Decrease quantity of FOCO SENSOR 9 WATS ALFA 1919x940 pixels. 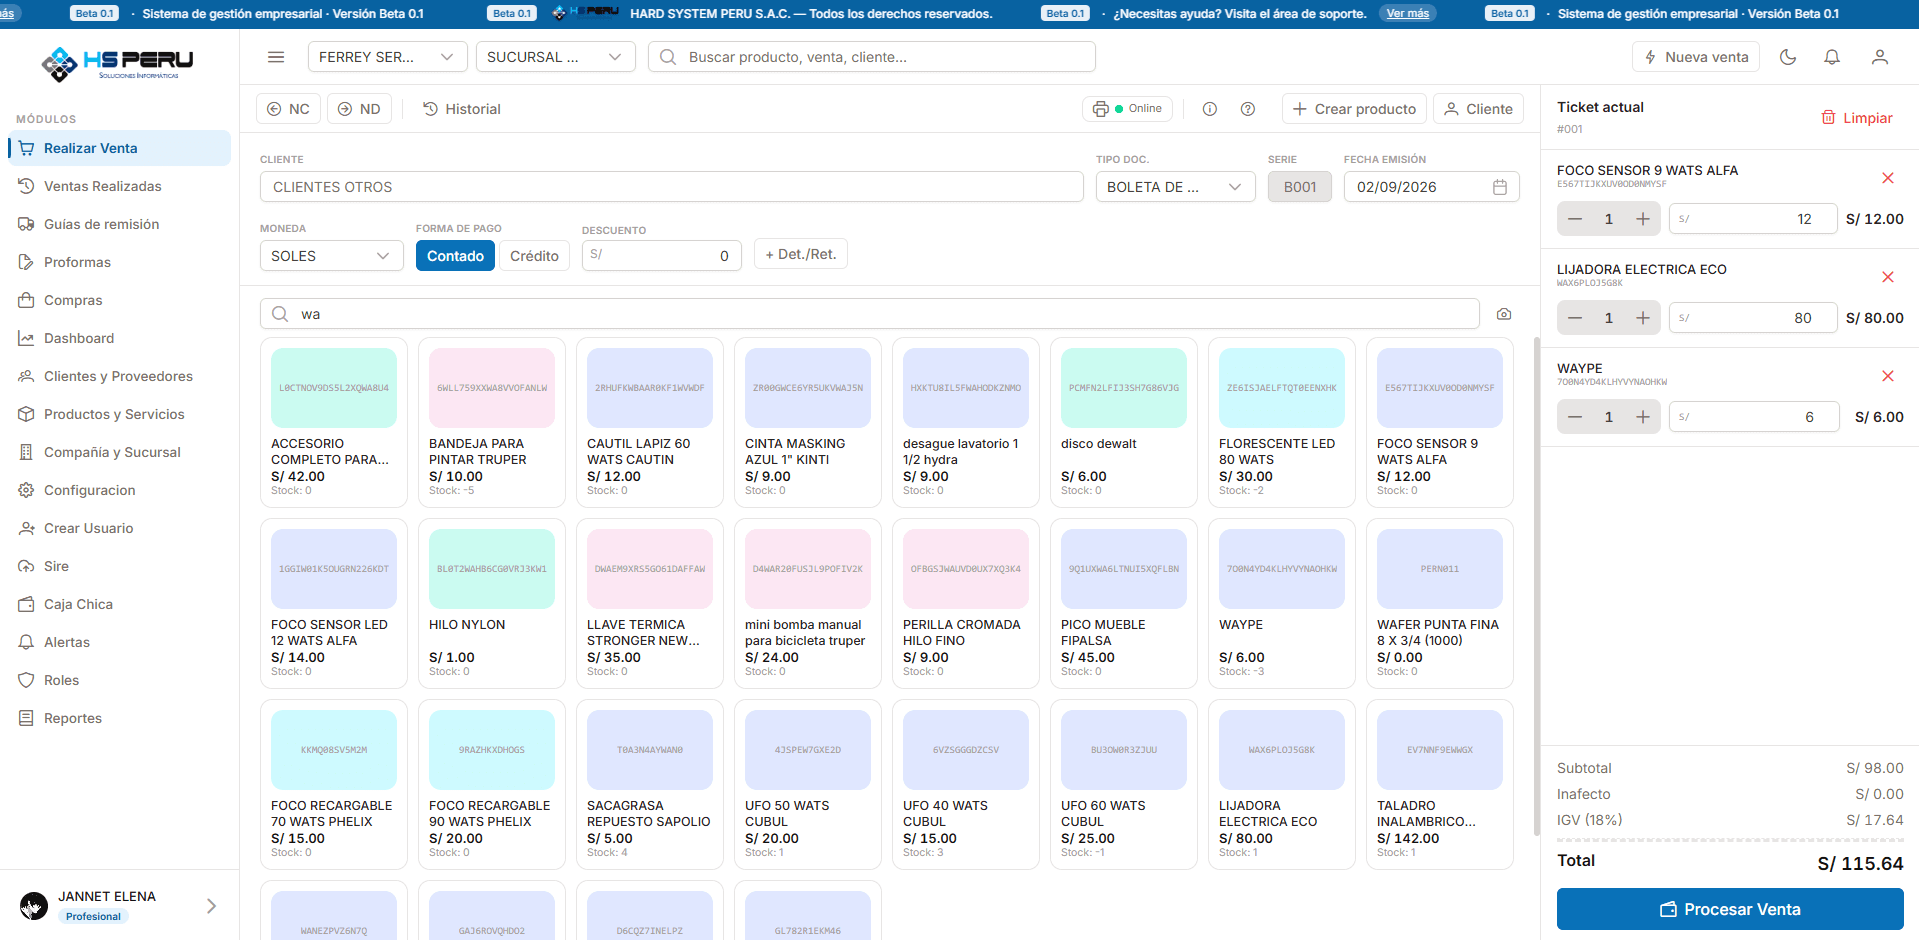click(1575, 219)
